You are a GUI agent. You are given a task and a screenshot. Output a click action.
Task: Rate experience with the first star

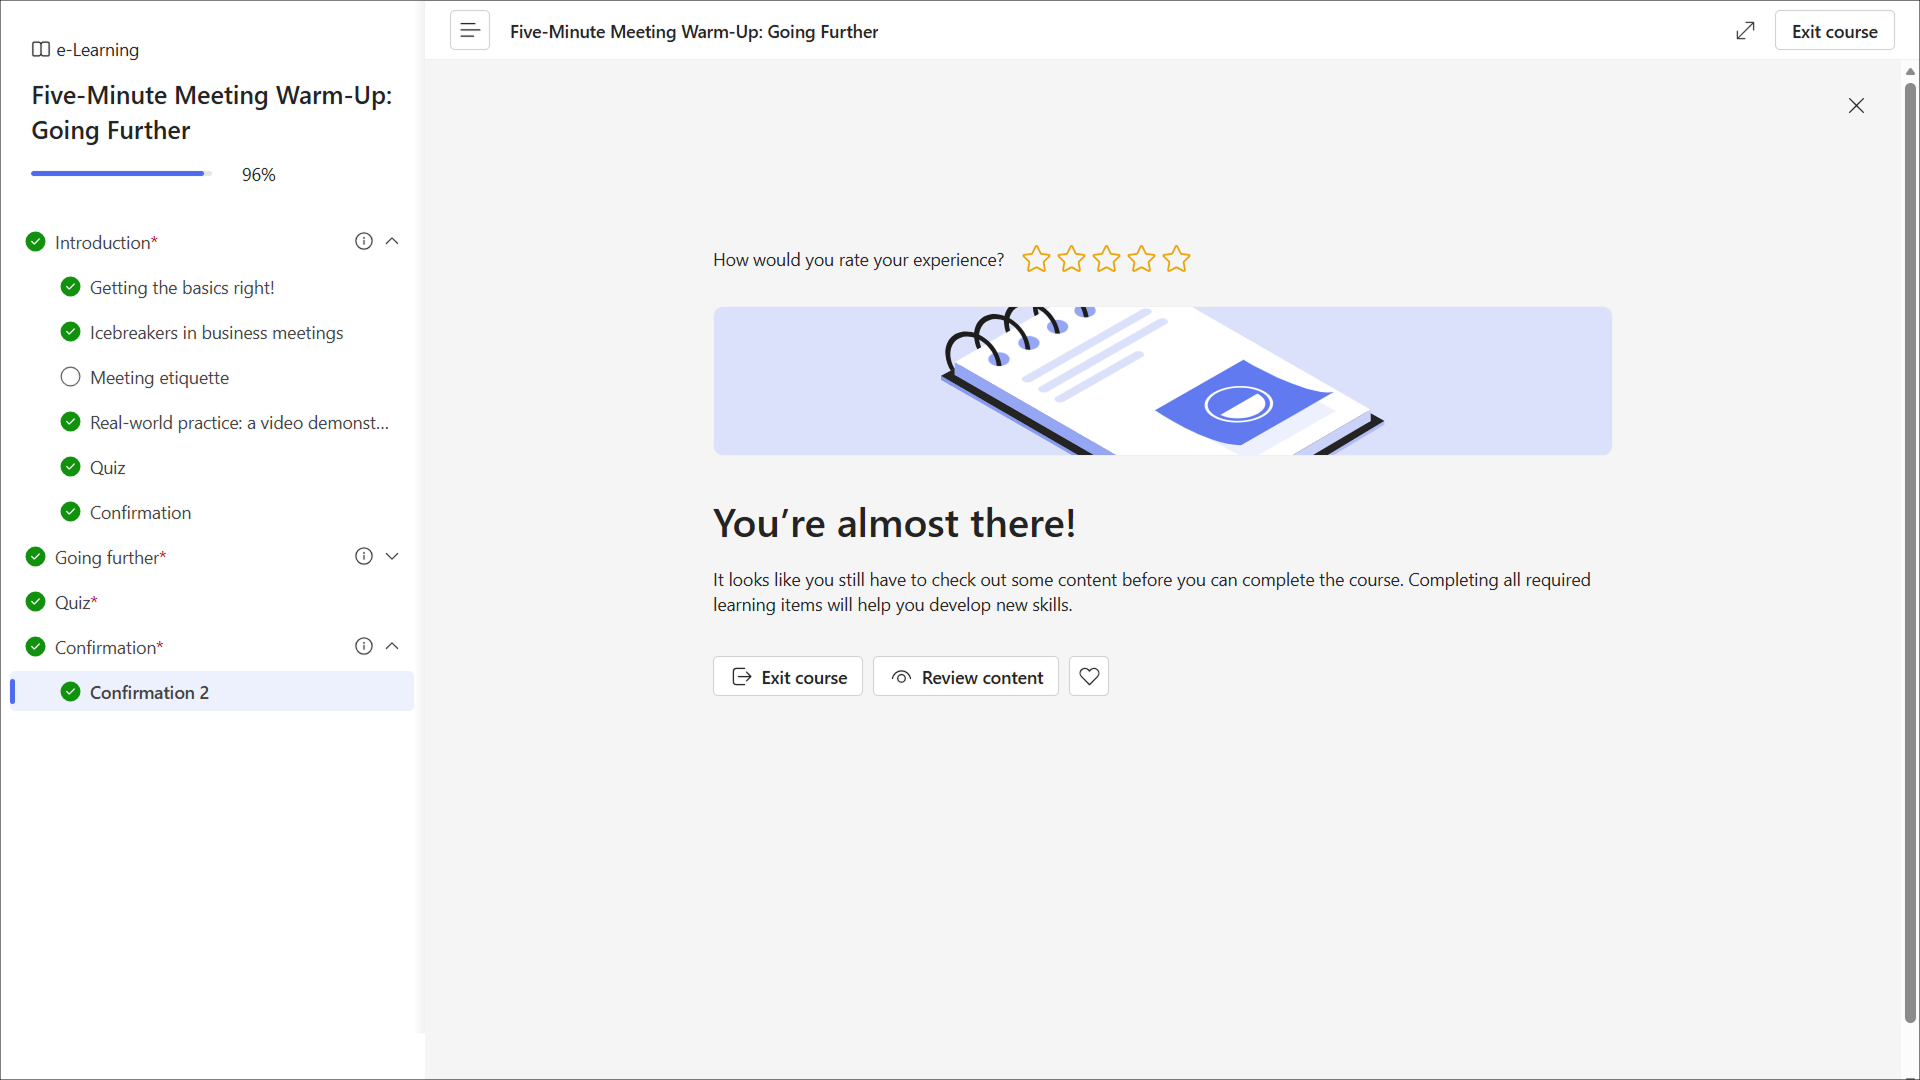tap(1036, 260)
